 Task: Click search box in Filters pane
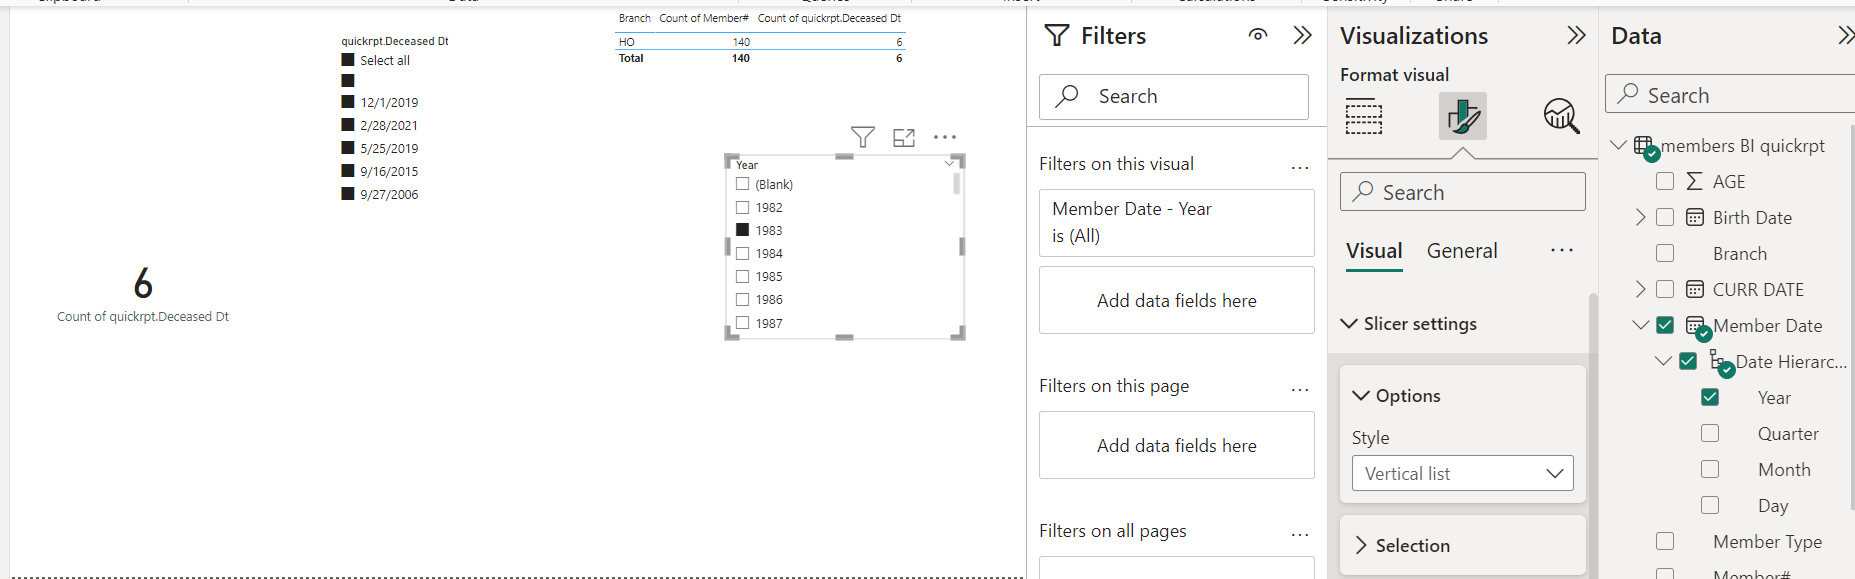pos(1174,97)
